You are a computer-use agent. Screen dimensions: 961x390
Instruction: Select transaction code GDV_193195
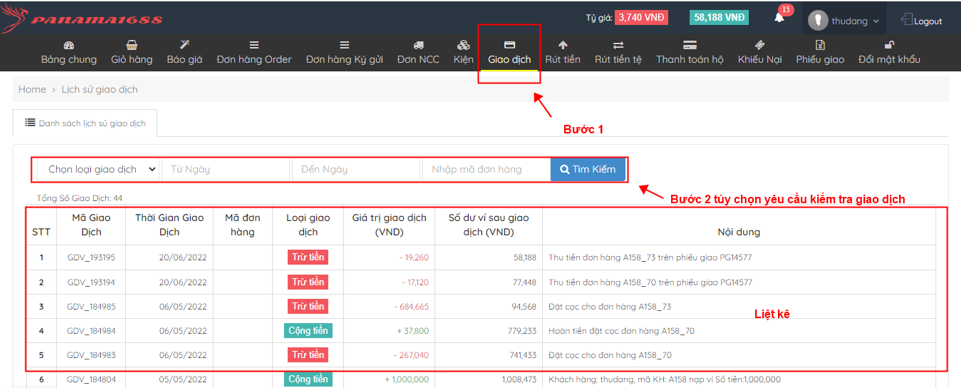pos(91,258)
